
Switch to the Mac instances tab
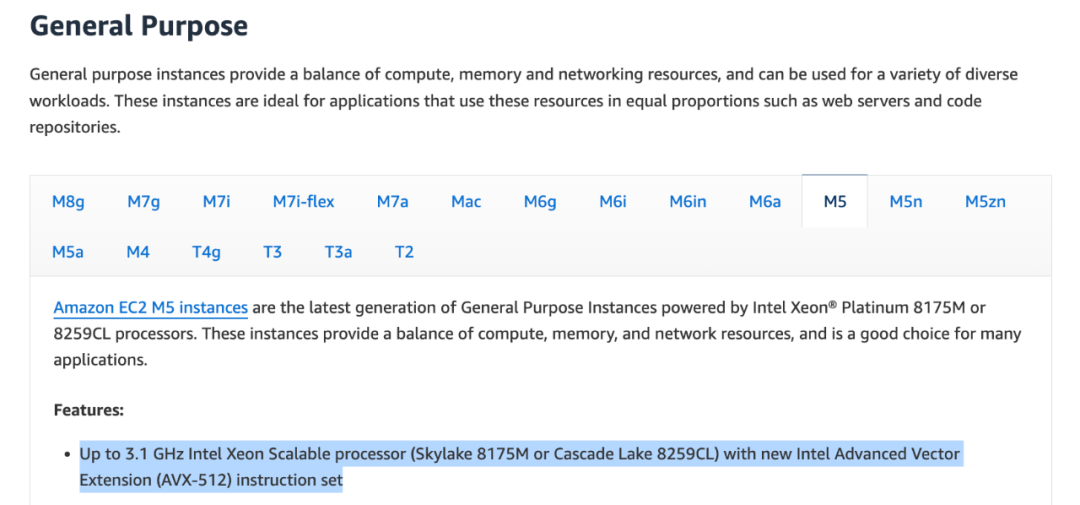point(466,202)
